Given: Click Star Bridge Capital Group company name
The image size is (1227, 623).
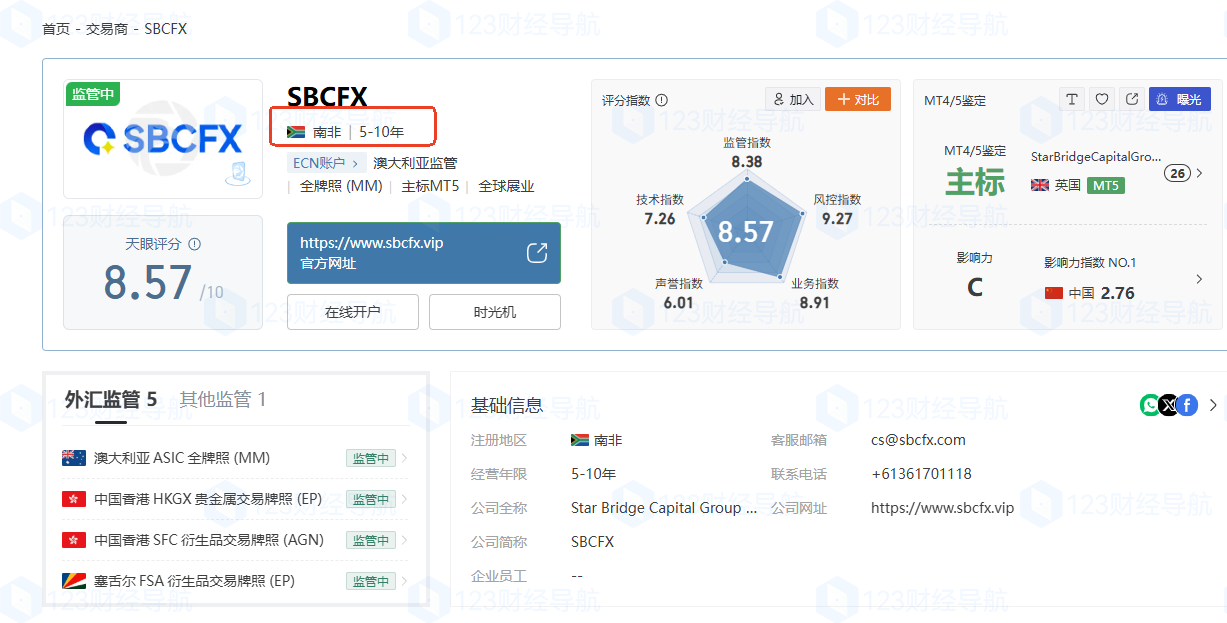Looking at the screenshot, I should point(663,508).
